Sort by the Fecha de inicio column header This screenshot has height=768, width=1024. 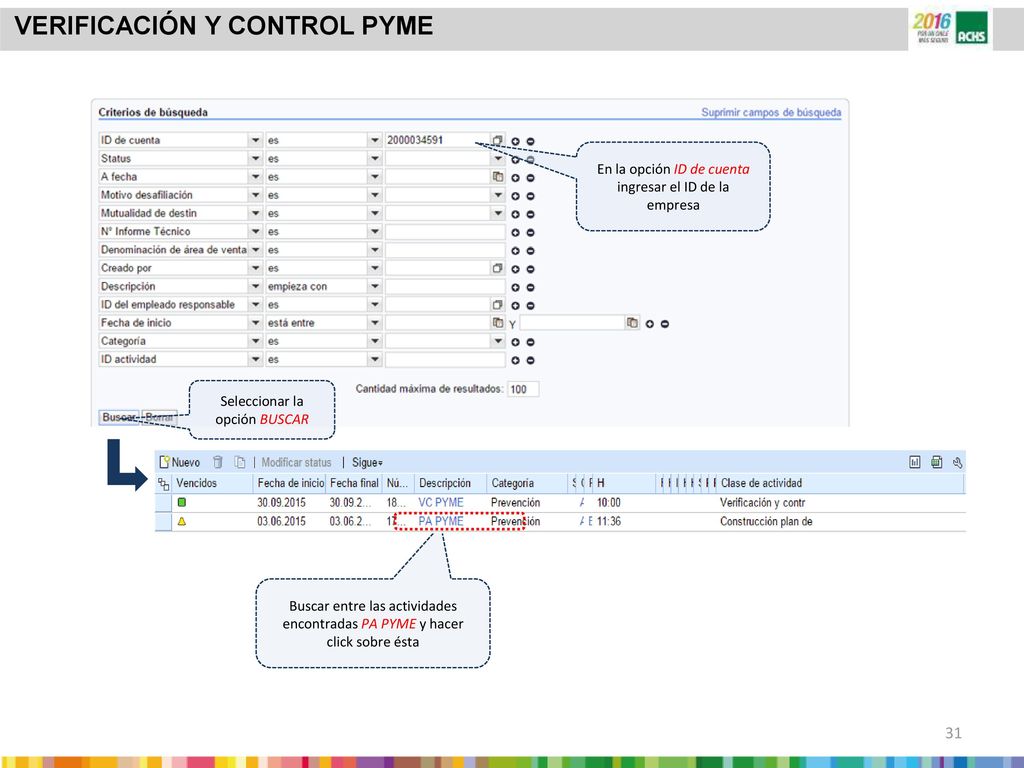click(x=291, y=483)
